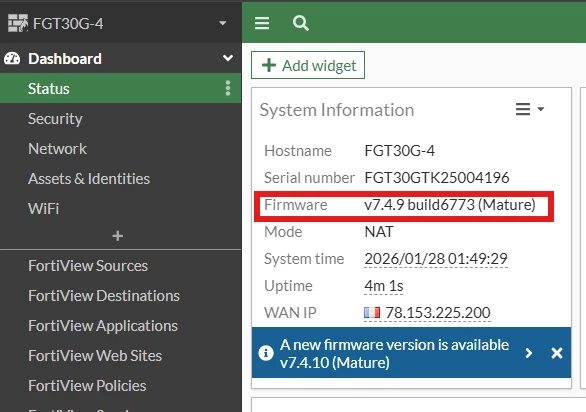Add a new dashboard with plus icon

[x=118, y=236]
